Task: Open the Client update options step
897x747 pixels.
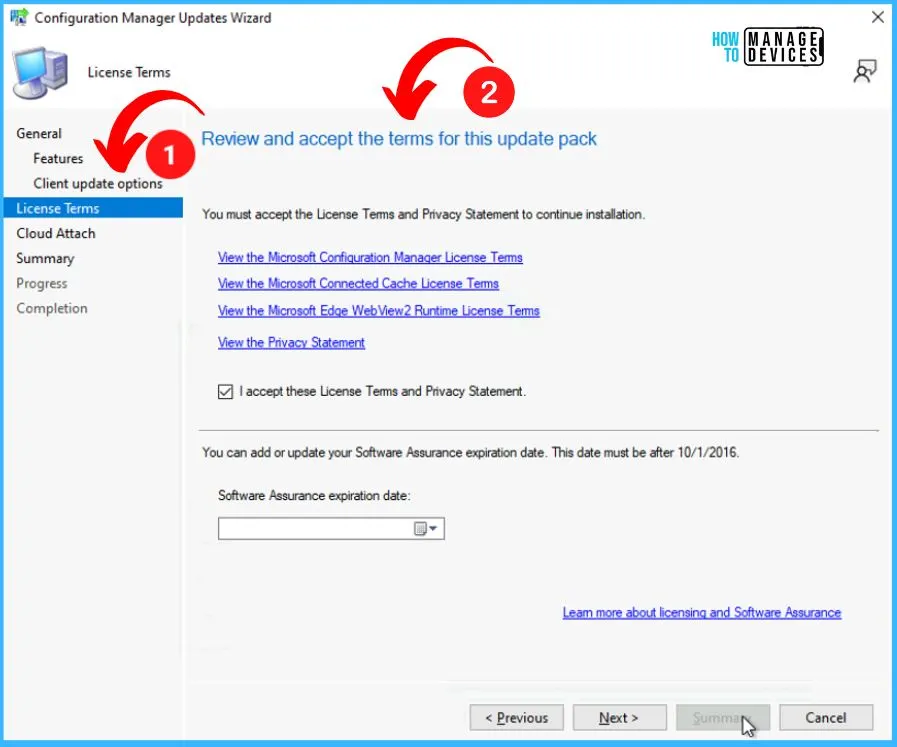Action: pyautogui.click(x=98, y=184)
